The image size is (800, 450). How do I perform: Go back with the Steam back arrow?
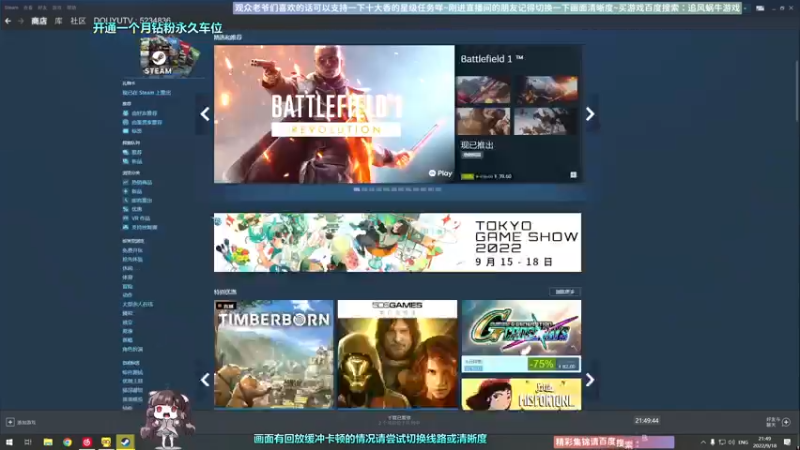tap(8, 21)
